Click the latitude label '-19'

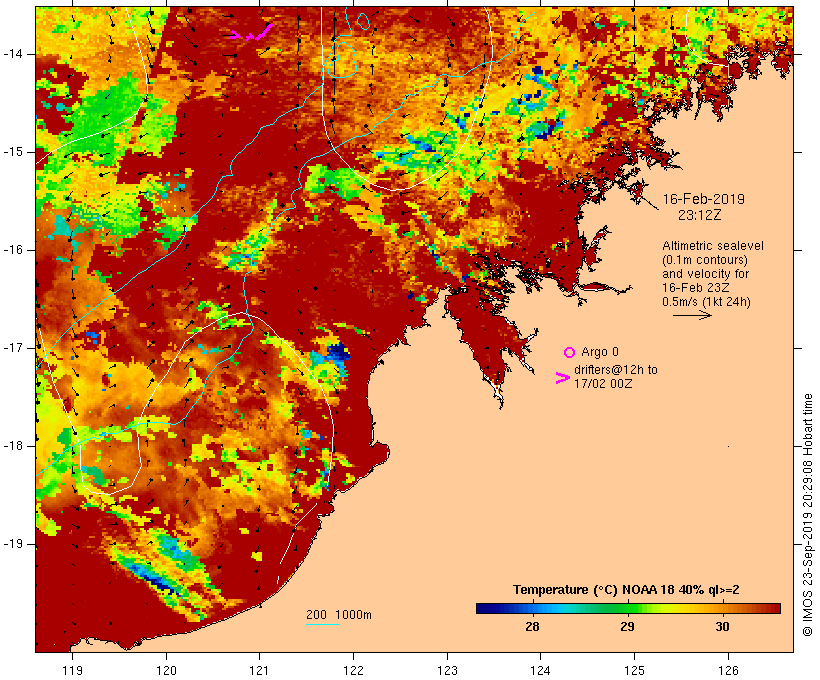point(12,544)
